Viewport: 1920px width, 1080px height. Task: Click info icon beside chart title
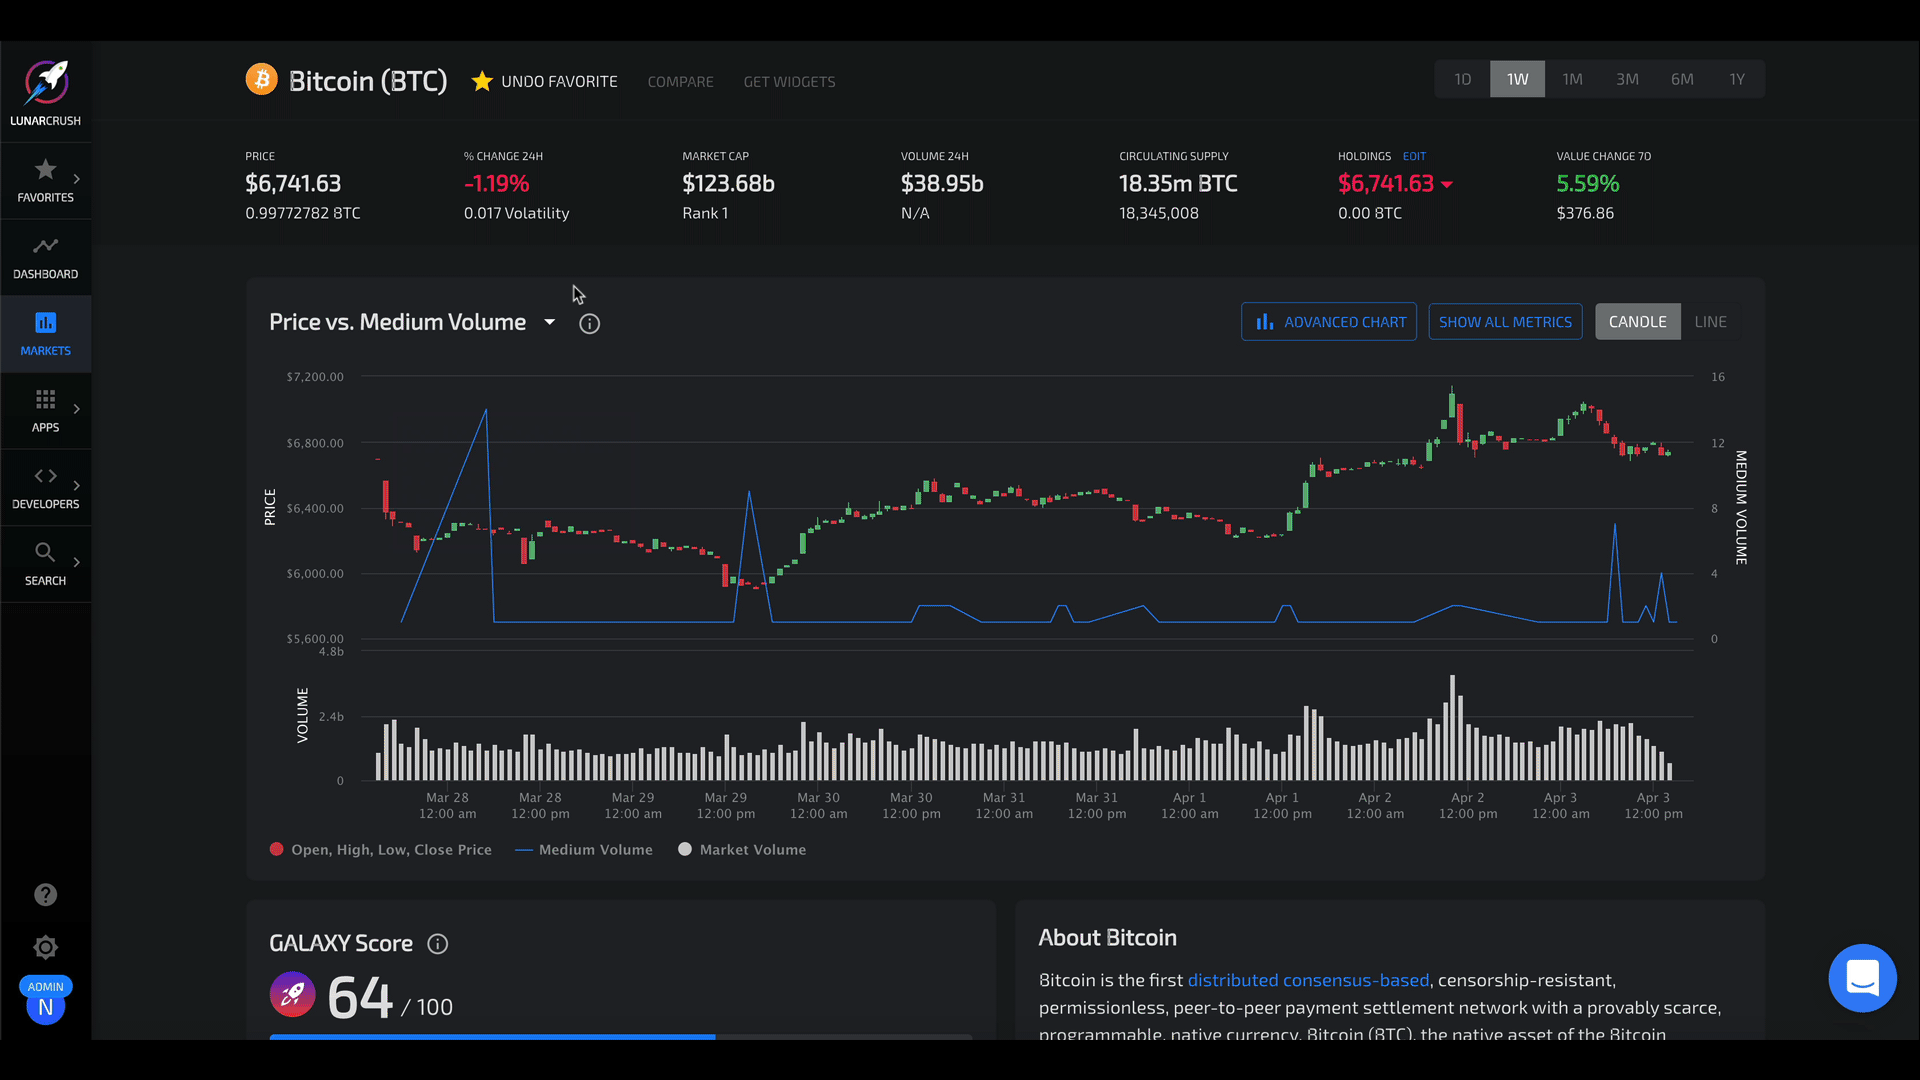(589, 323)
